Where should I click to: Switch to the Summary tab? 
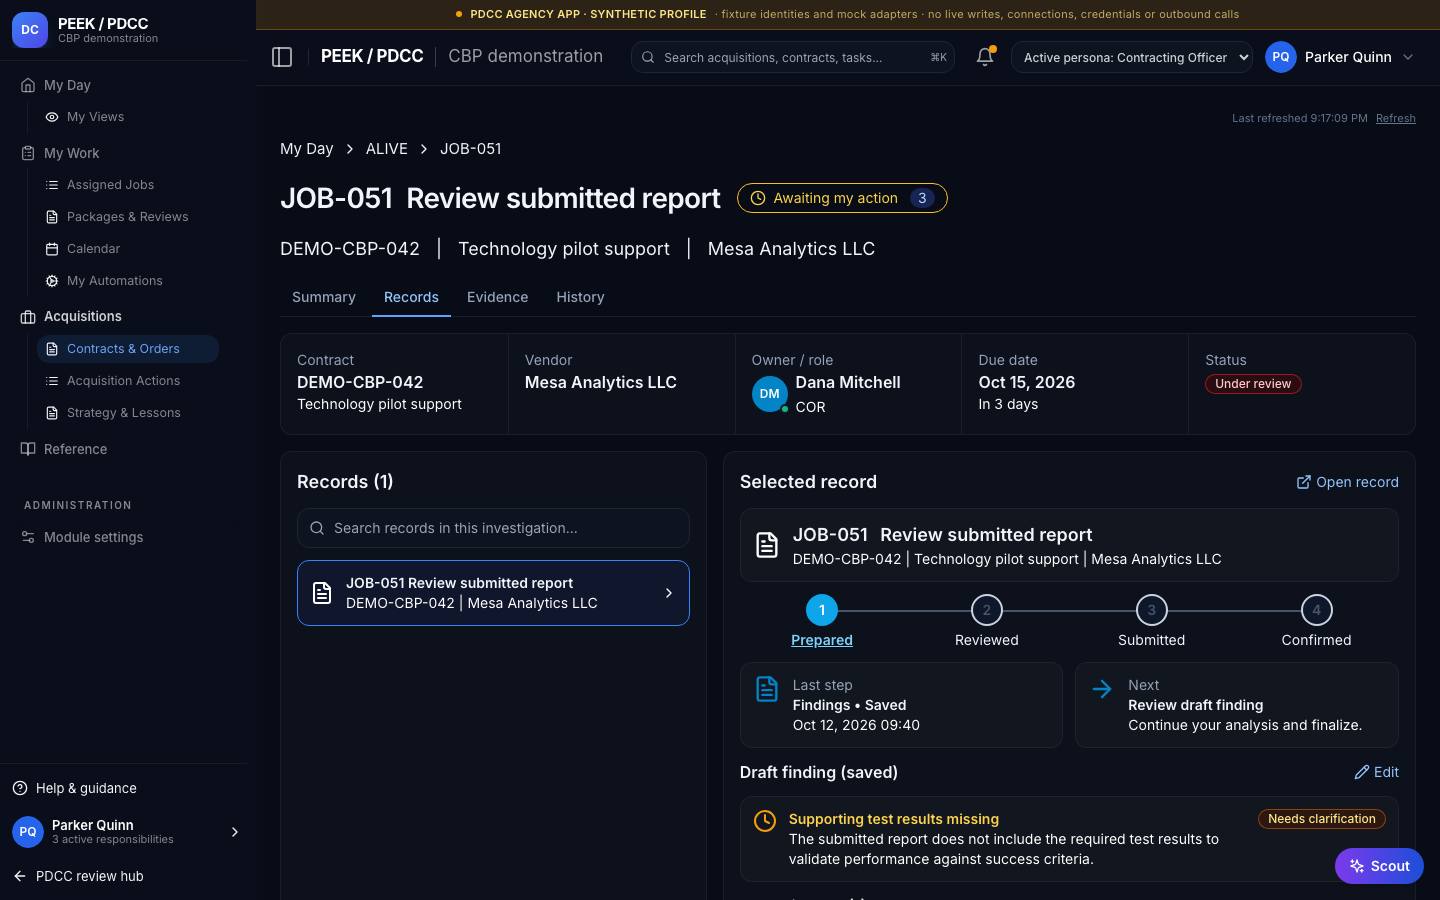click(324, 297)
